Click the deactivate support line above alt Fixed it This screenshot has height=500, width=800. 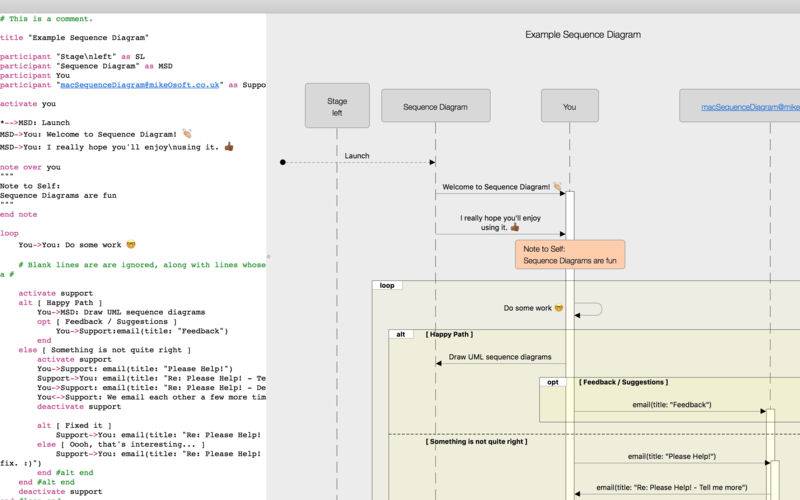click(x=79, y=407)
